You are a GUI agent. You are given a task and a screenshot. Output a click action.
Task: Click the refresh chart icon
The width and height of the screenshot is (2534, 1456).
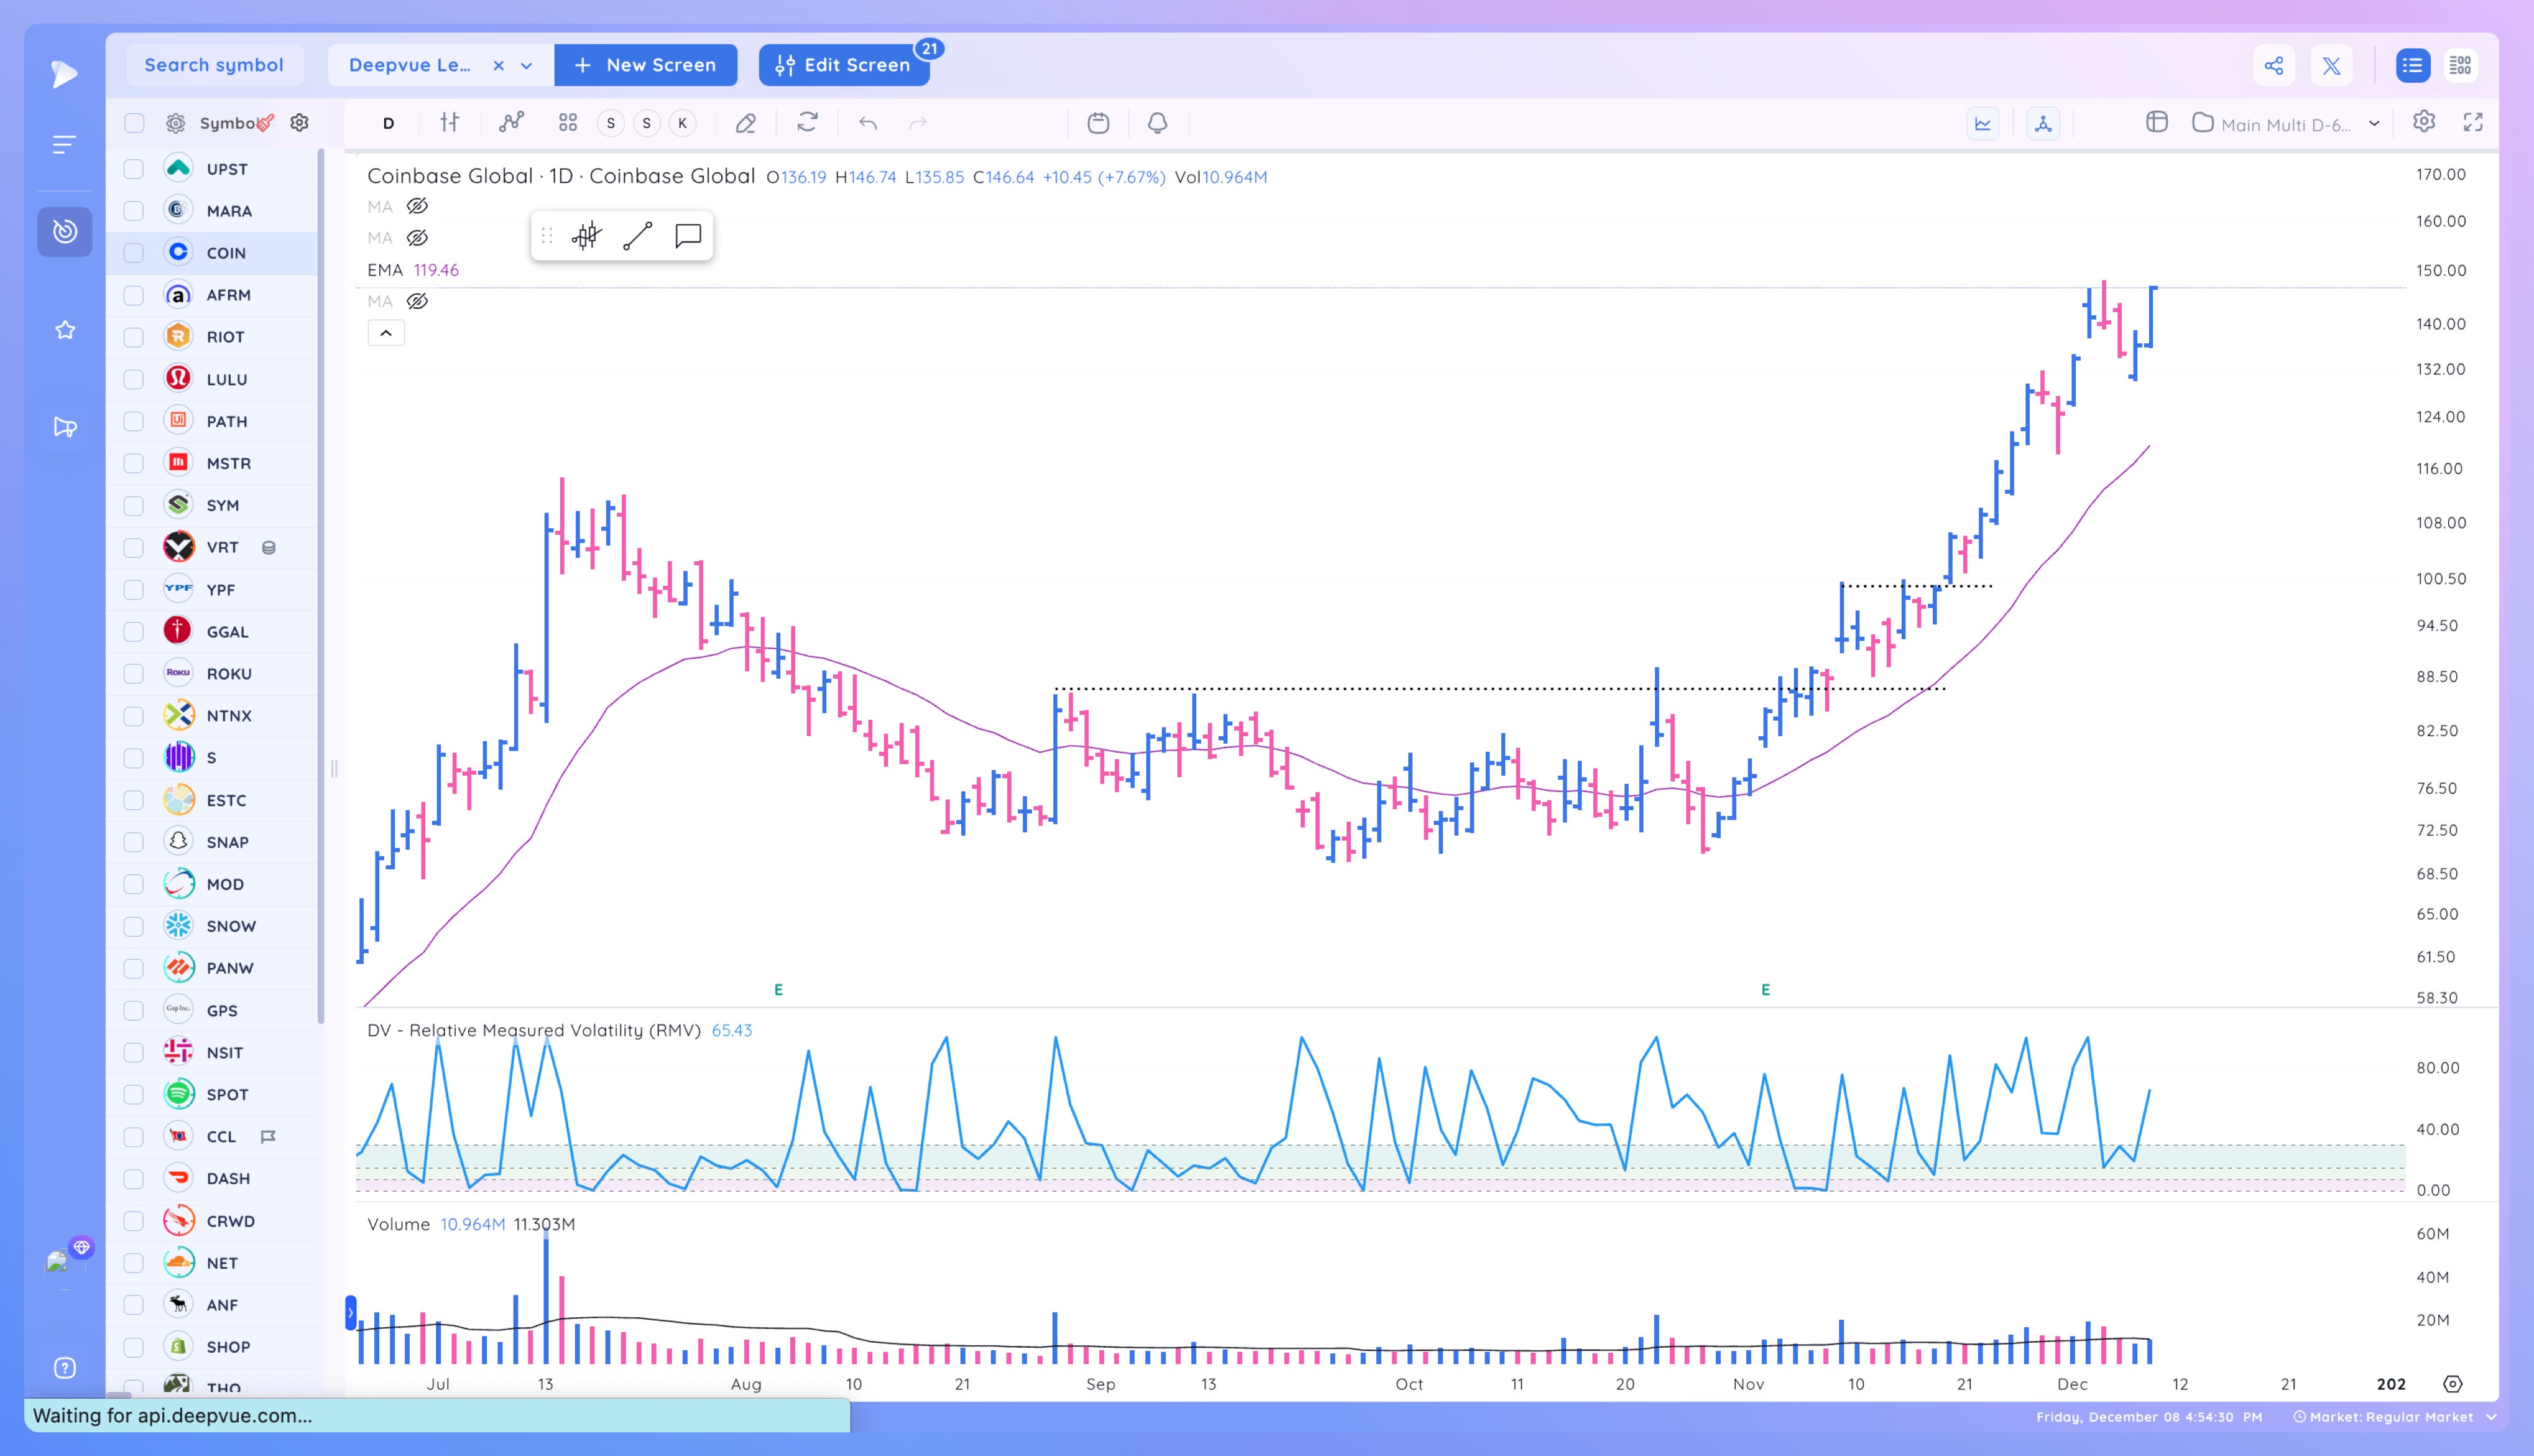coord(807,123)
